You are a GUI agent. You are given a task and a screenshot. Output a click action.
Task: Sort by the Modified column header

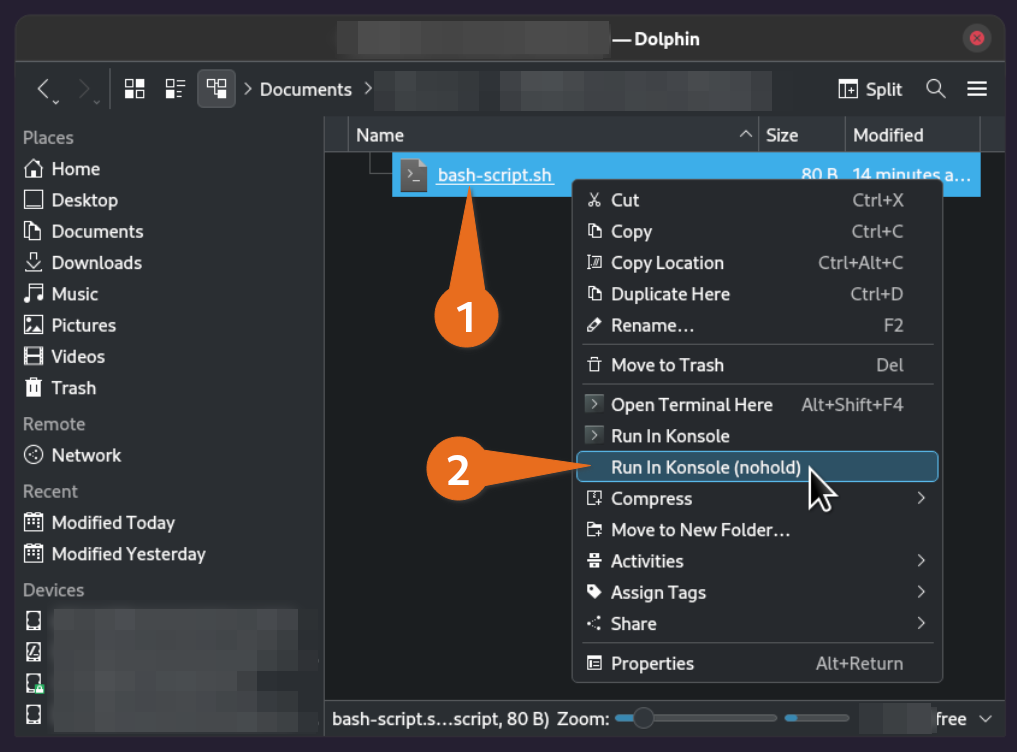[x=913, y=135]
